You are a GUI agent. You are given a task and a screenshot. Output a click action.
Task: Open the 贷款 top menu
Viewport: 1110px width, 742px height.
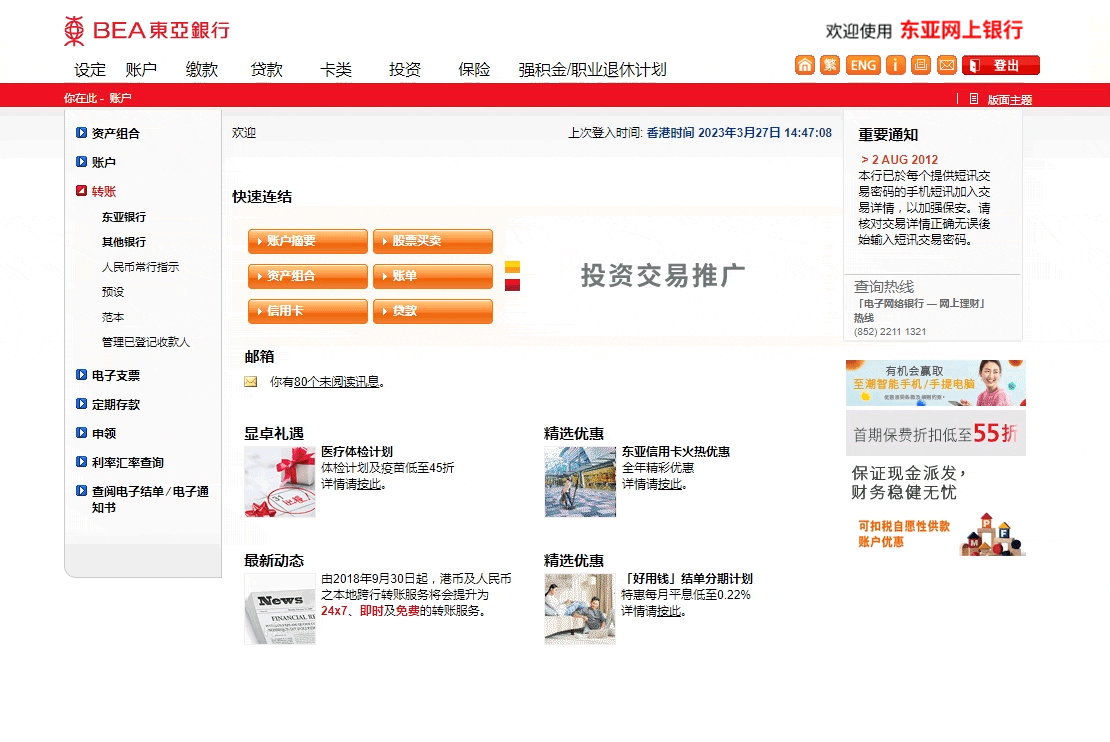point(266,69)
